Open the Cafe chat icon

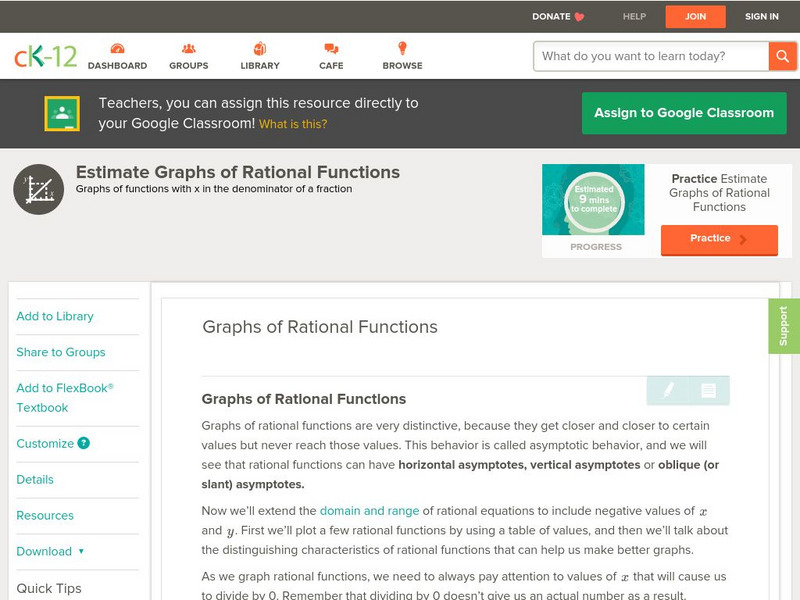point(331,49)
